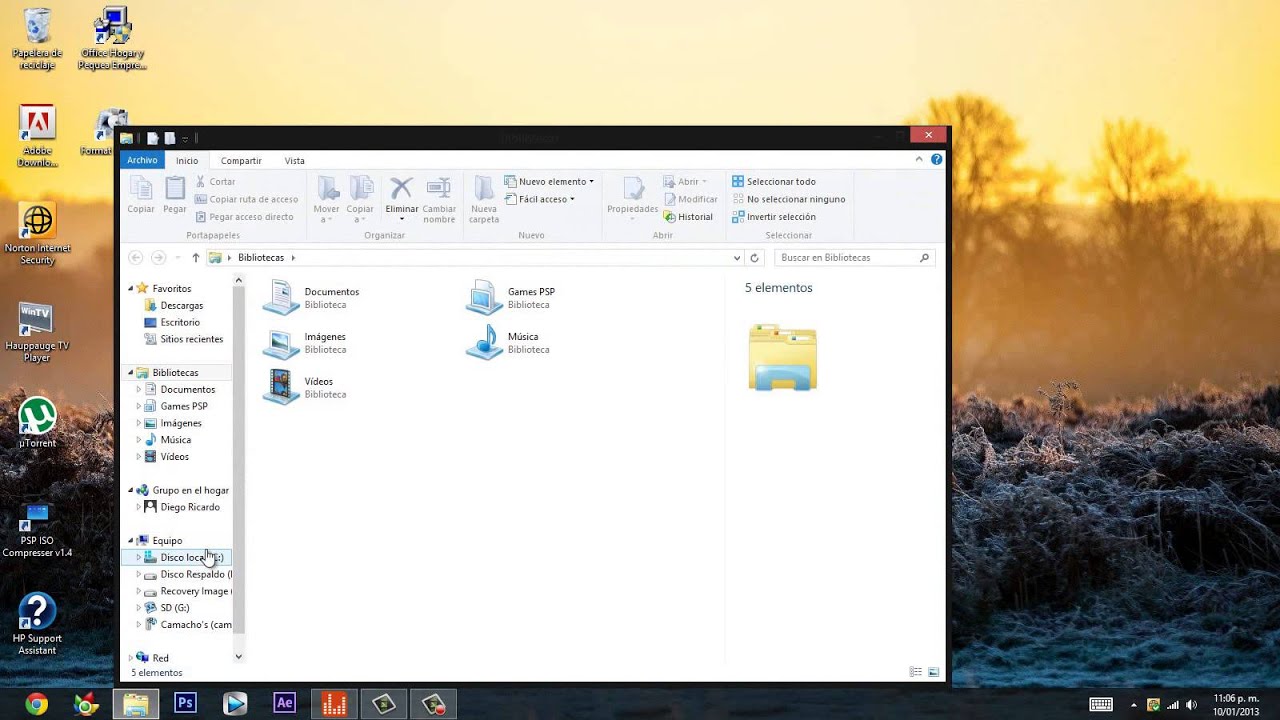Click the navigation pane scroll down arrow

[x=238, y=656]
